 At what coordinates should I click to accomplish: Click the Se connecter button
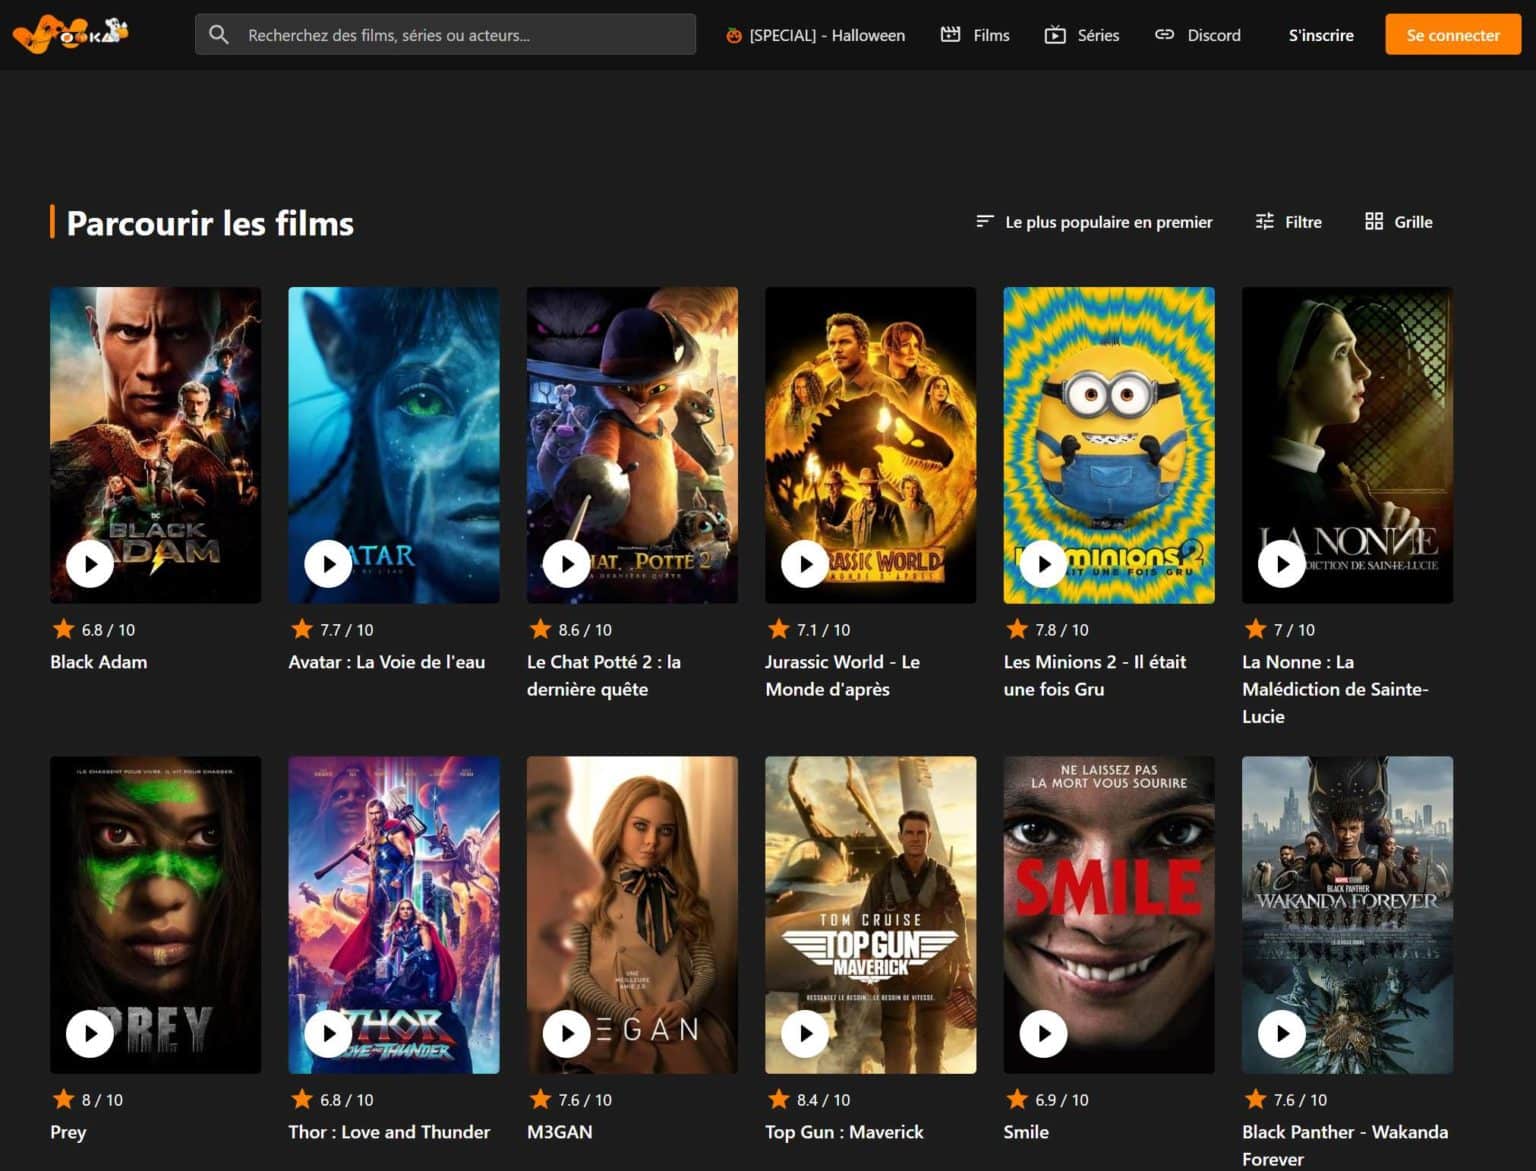(1452, 35)
